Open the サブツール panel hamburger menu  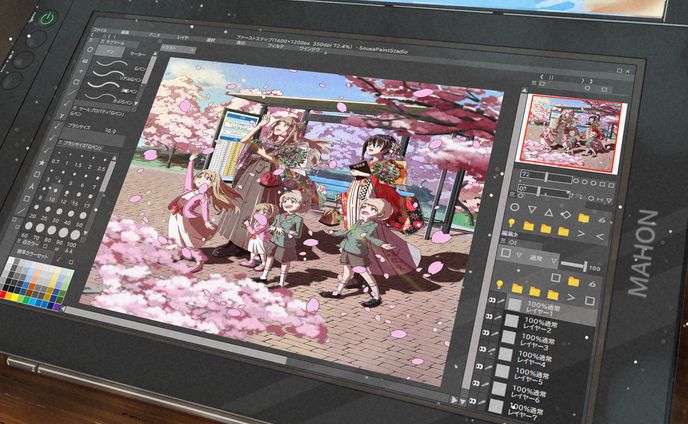pos(103,41)
